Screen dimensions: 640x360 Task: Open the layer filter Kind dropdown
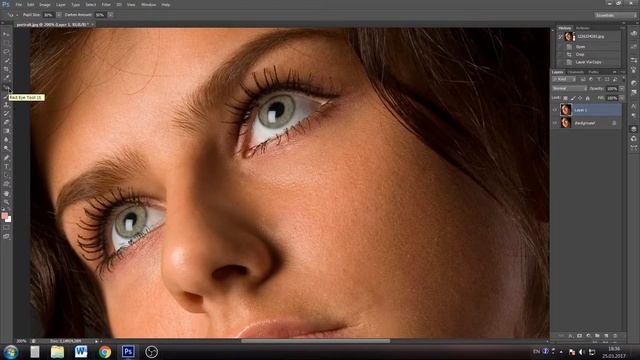(564, 79)
